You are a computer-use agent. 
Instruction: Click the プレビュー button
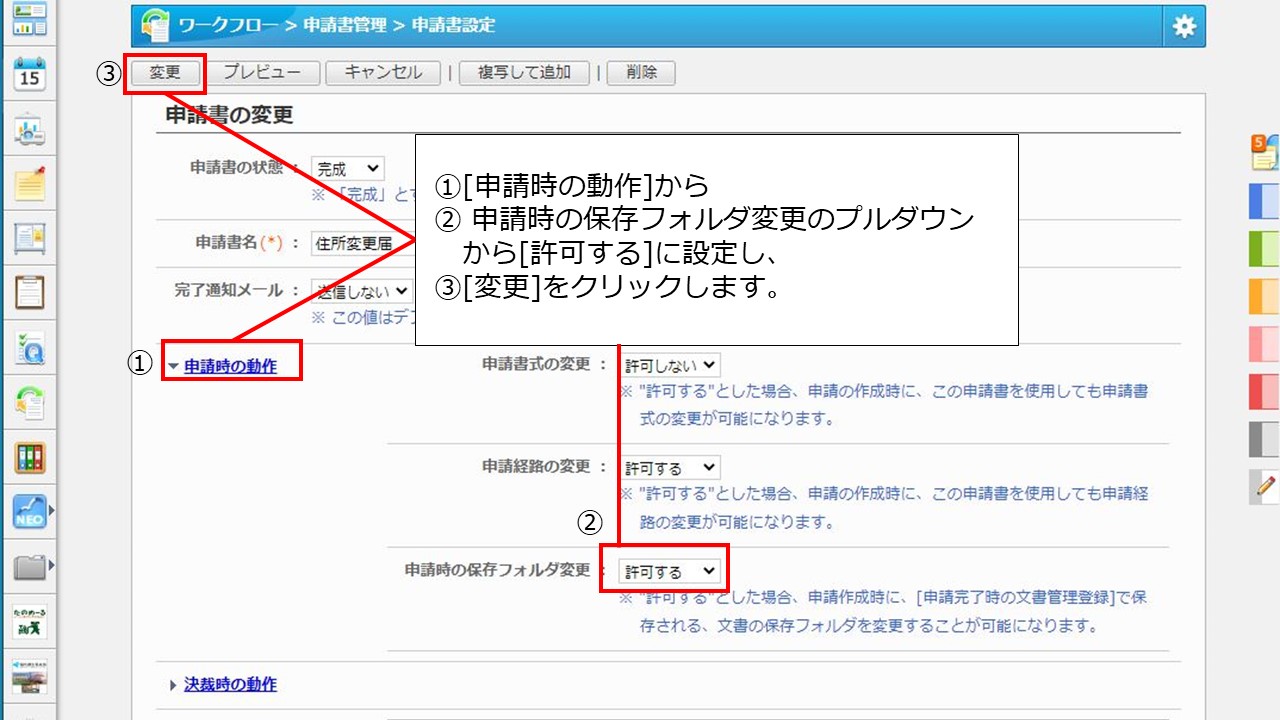pos(262,73)
